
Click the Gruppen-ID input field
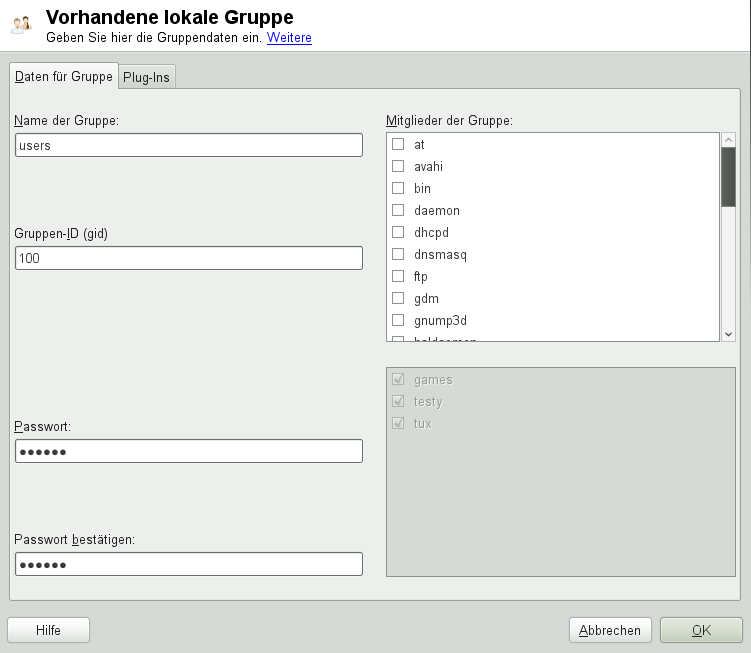(x=189, y=258)
